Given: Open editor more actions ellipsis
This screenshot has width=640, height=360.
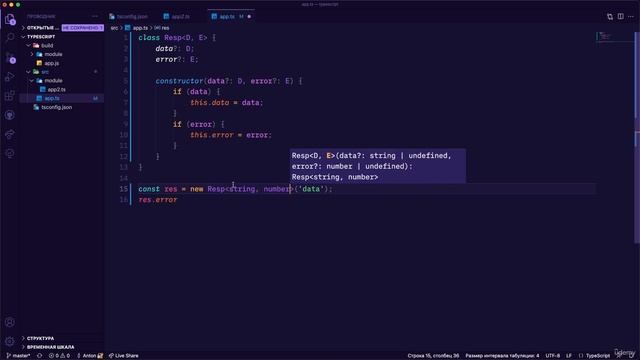Looking at the screenshot, I should [631, 16].
